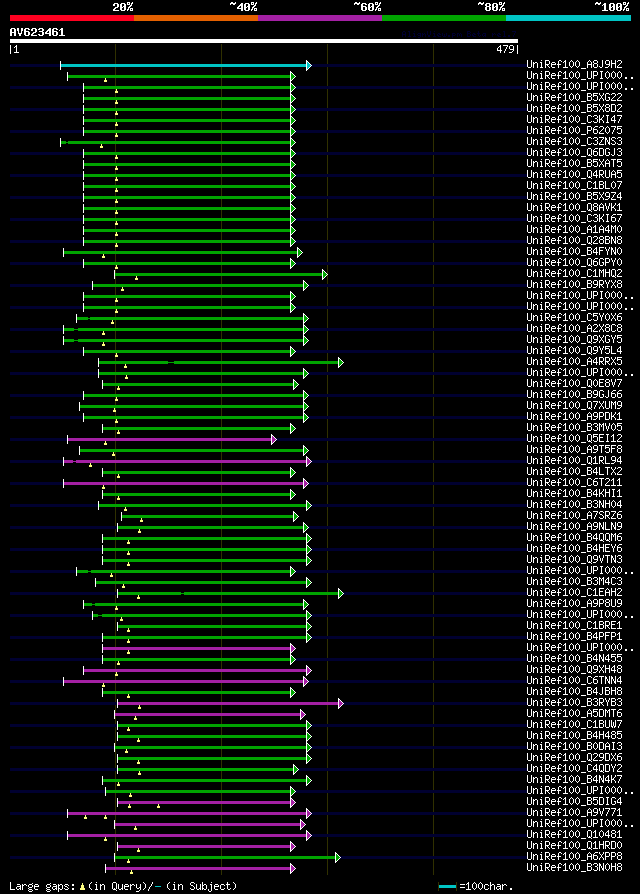Click the cyan alignment bar of UniRef100_A8J9H2
This screenshot has width=640, height=894.
(x=184, y=66)
